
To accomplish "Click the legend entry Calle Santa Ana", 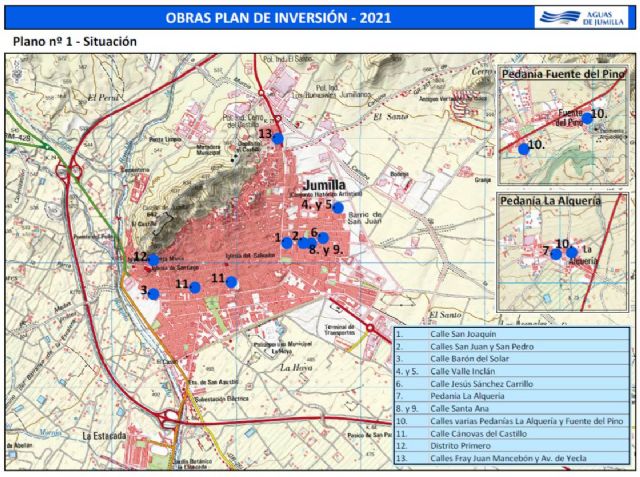I will click(x=512, y=409).
